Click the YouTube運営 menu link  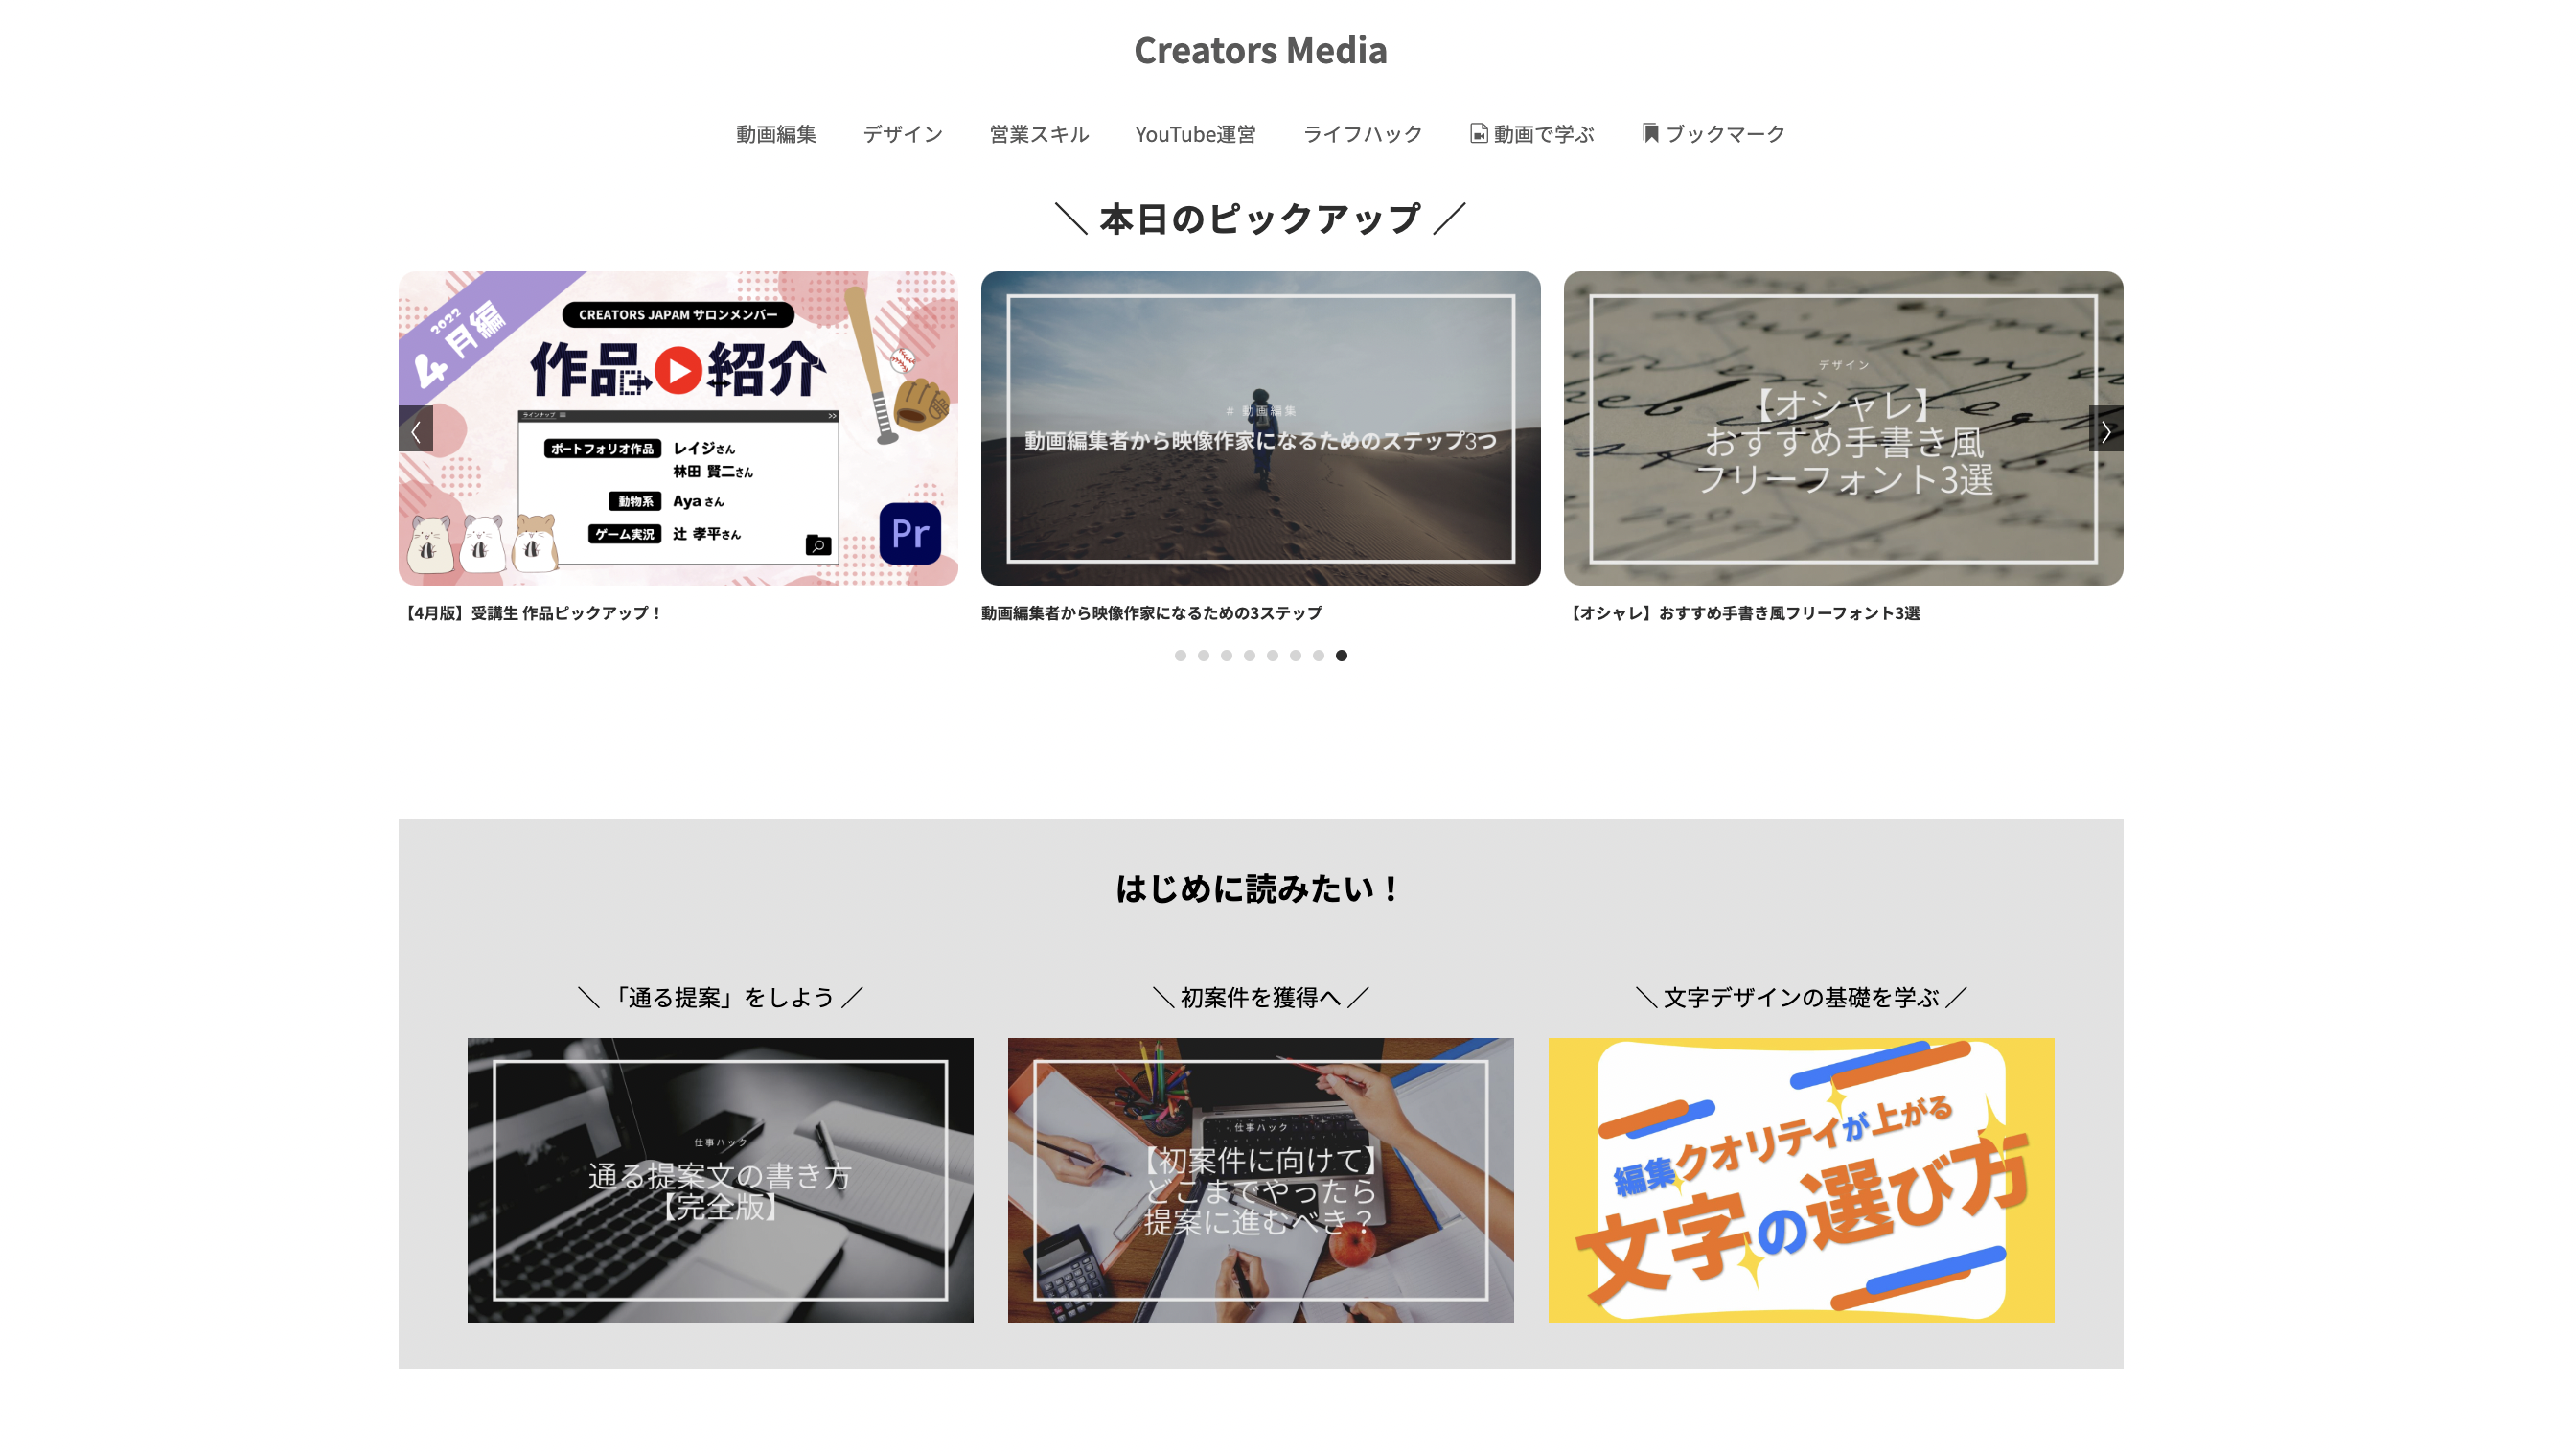1194,132
